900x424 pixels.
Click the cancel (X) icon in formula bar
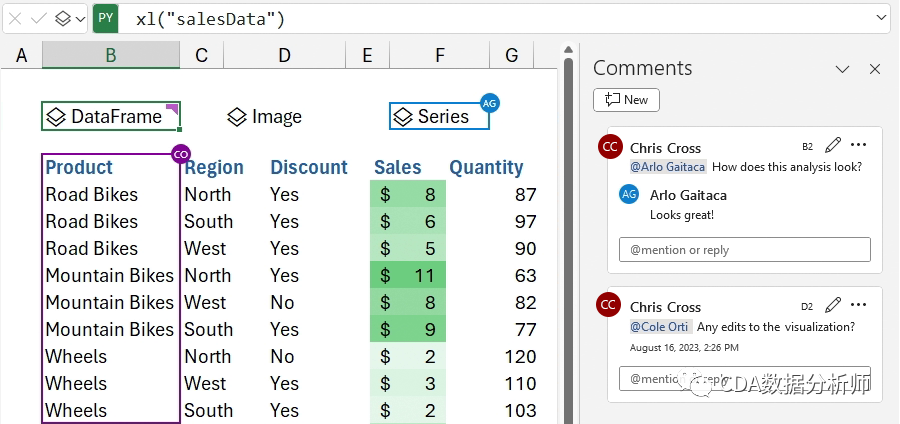coord(15,18)
